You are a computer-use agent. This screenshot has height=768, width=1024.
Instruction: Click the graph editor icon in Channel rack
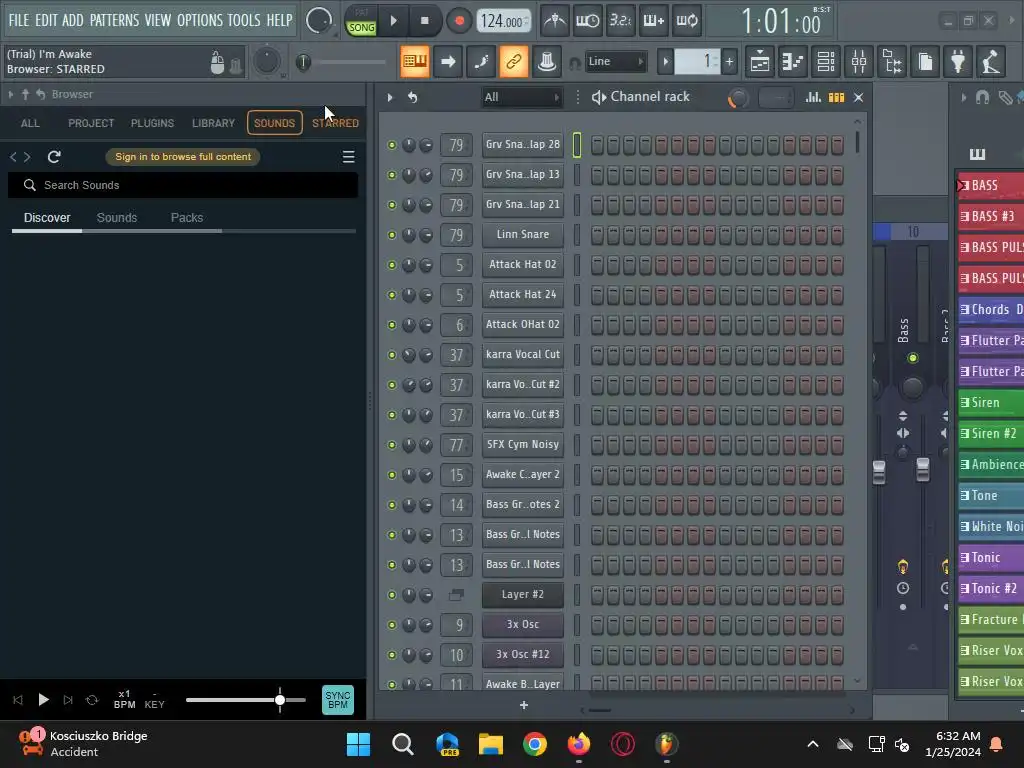[x=813, y=97]
